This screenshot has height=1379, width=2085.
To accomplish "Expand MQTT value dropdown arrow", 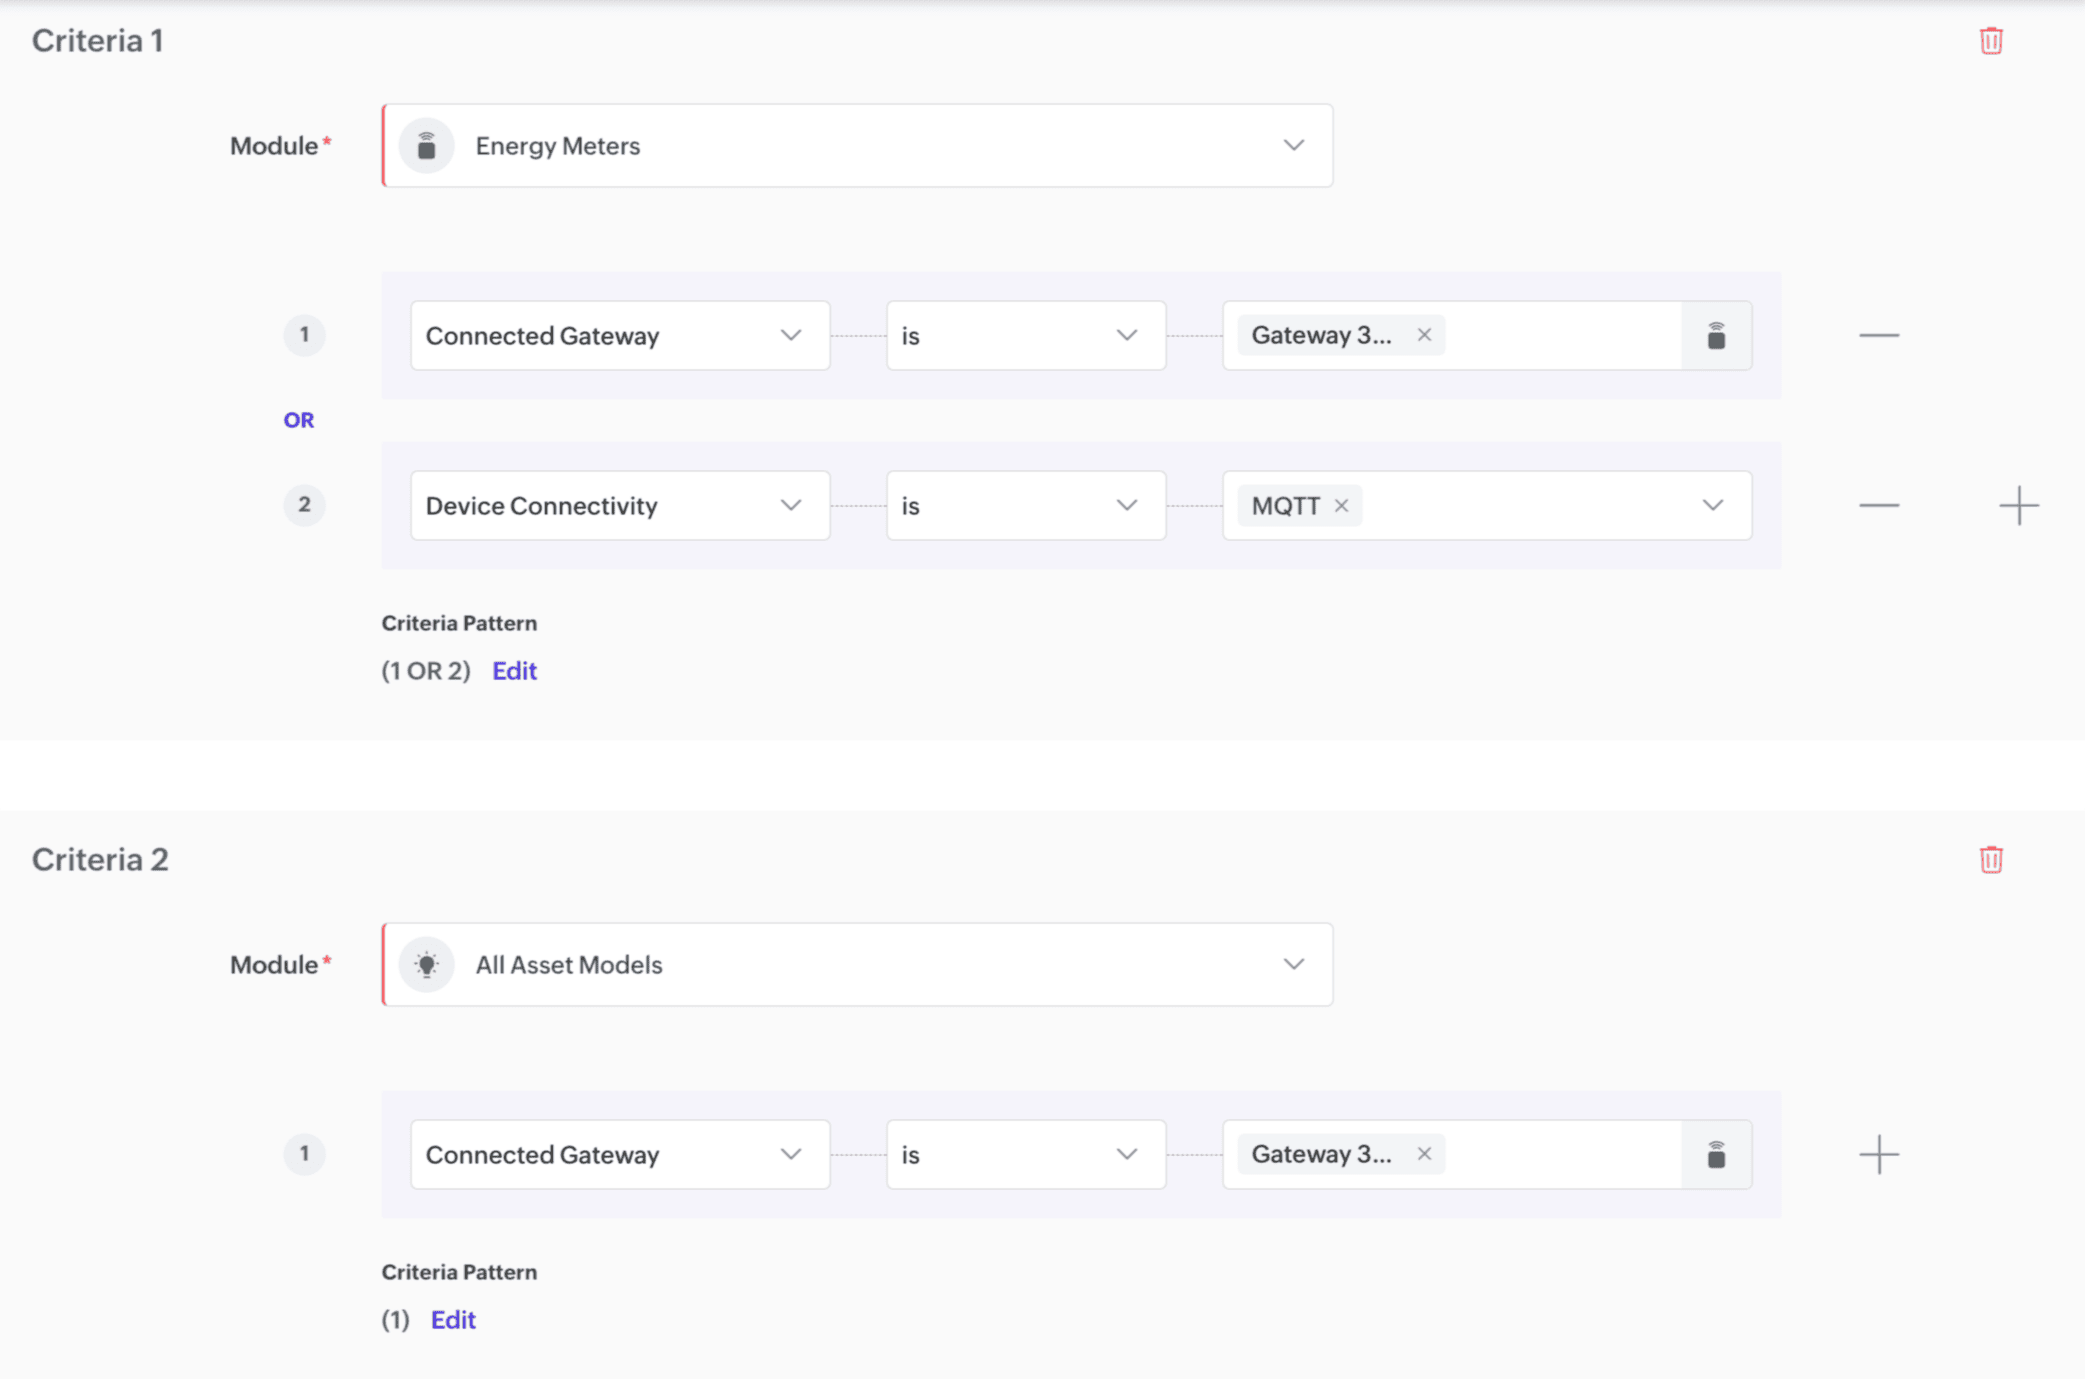I will point(1712,506).
